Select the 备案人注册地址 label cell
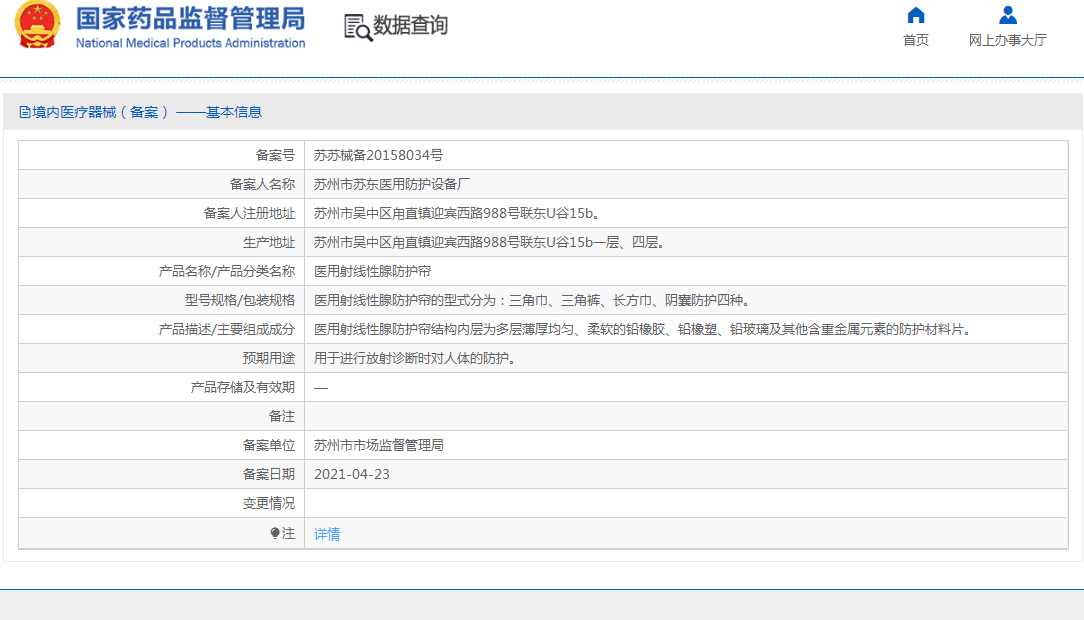The image size is (1084, 620). point(162,214)
